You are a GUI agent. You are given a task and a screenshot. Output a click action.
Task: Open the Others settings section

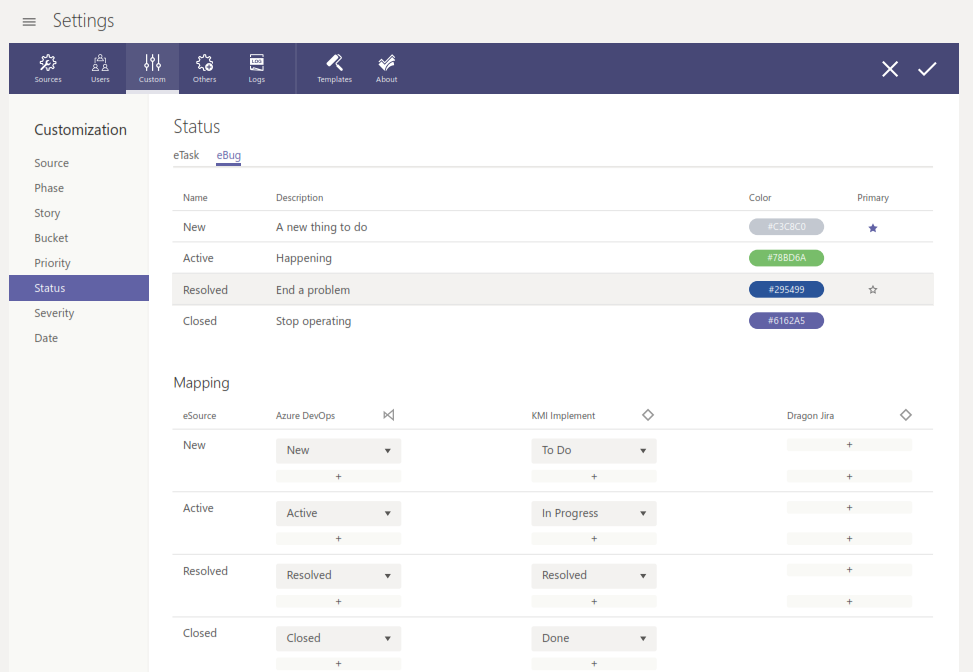pos(204,68)
